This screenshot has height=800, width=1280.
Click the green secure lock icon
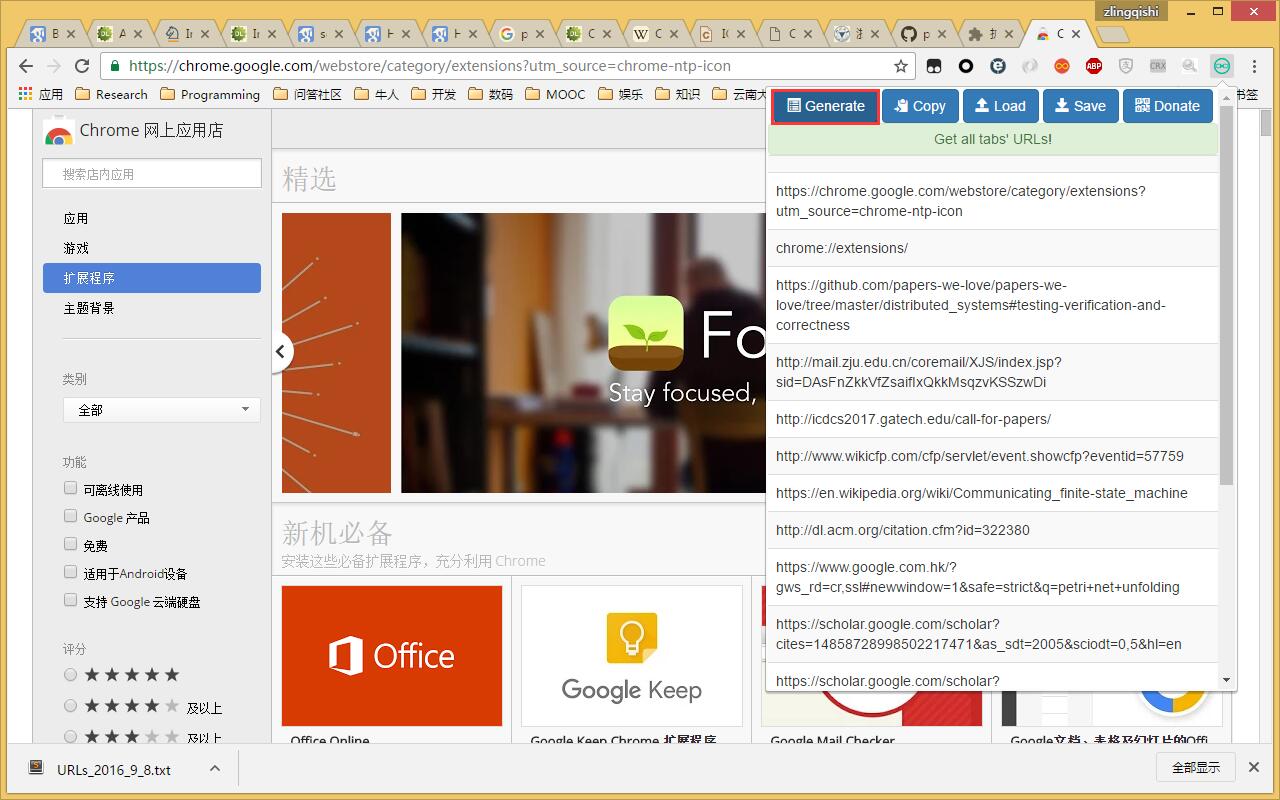(x=116, y=66)
